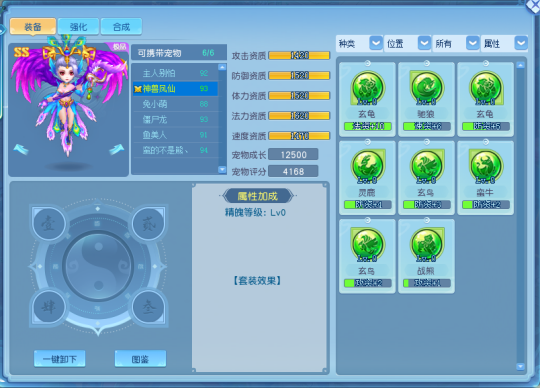Click the 一键卸下 button

tap(60, 359)
